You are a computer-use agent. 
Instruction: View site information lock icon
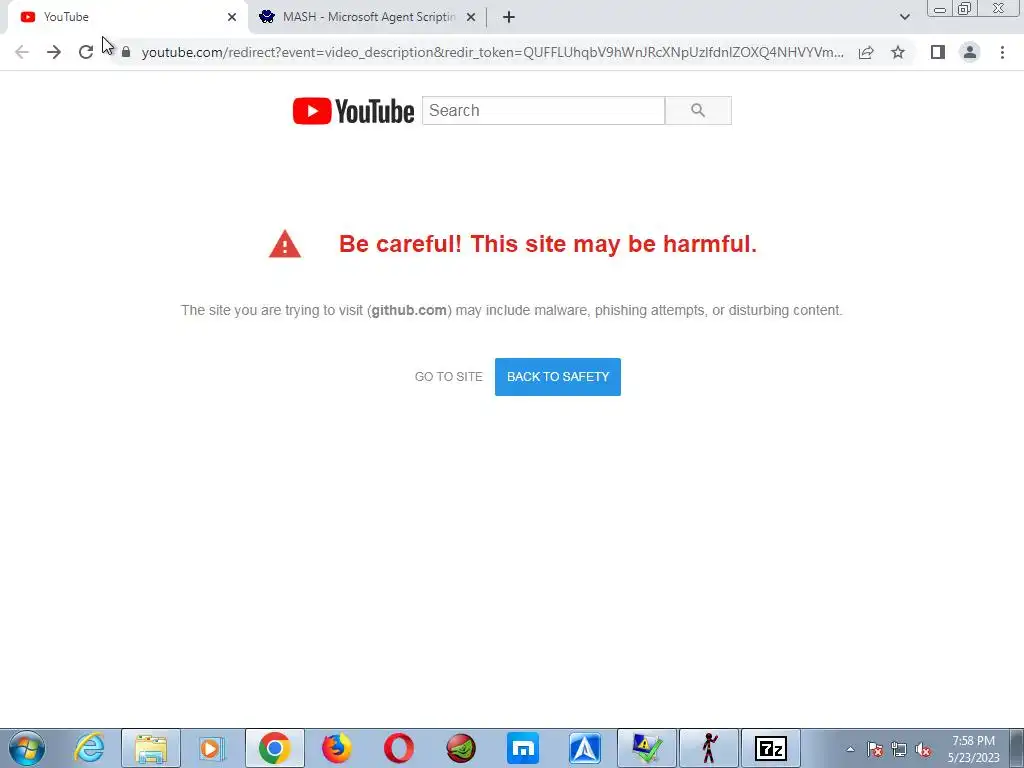click(126, 52)
